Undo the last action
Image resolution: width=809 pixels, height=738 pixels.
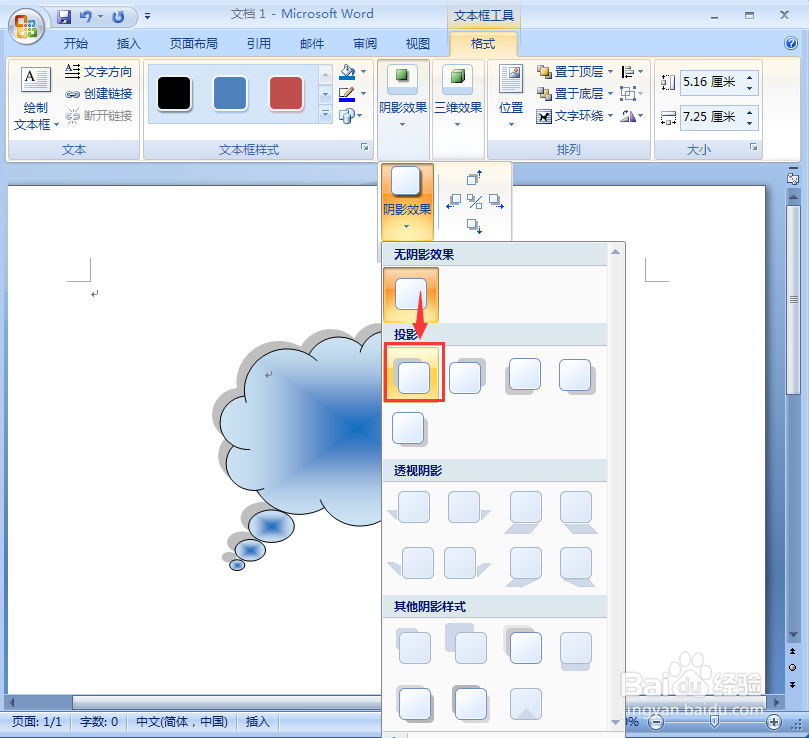click(86, 17)
